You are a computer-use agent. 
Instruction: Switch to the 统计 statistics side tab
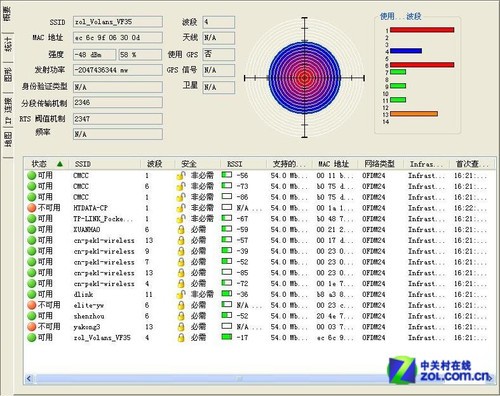click(8, 44)
